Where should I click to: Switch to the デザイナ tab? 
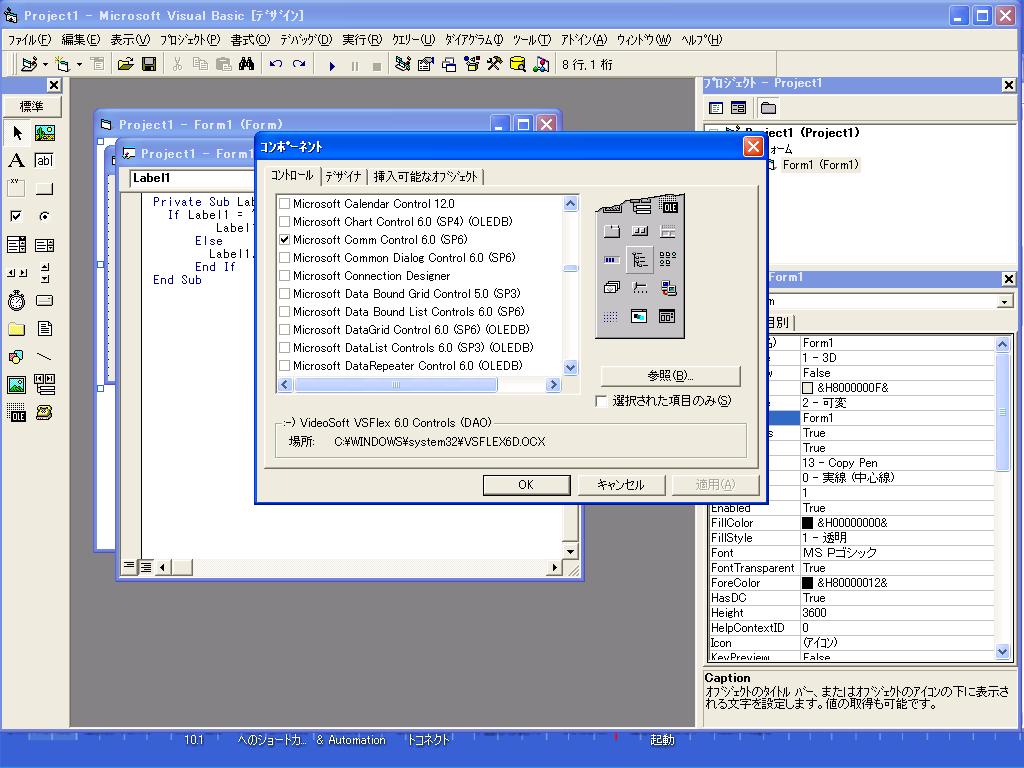344,176
